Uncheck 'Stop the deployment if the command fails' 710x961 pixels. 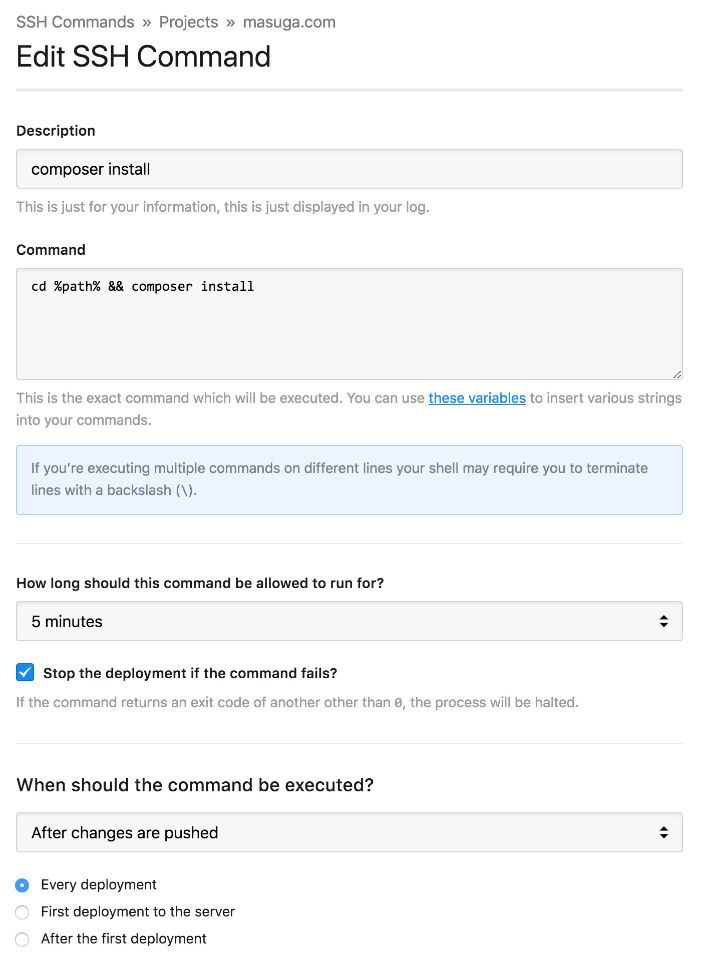pyautogui.click(x=25, y=672)
